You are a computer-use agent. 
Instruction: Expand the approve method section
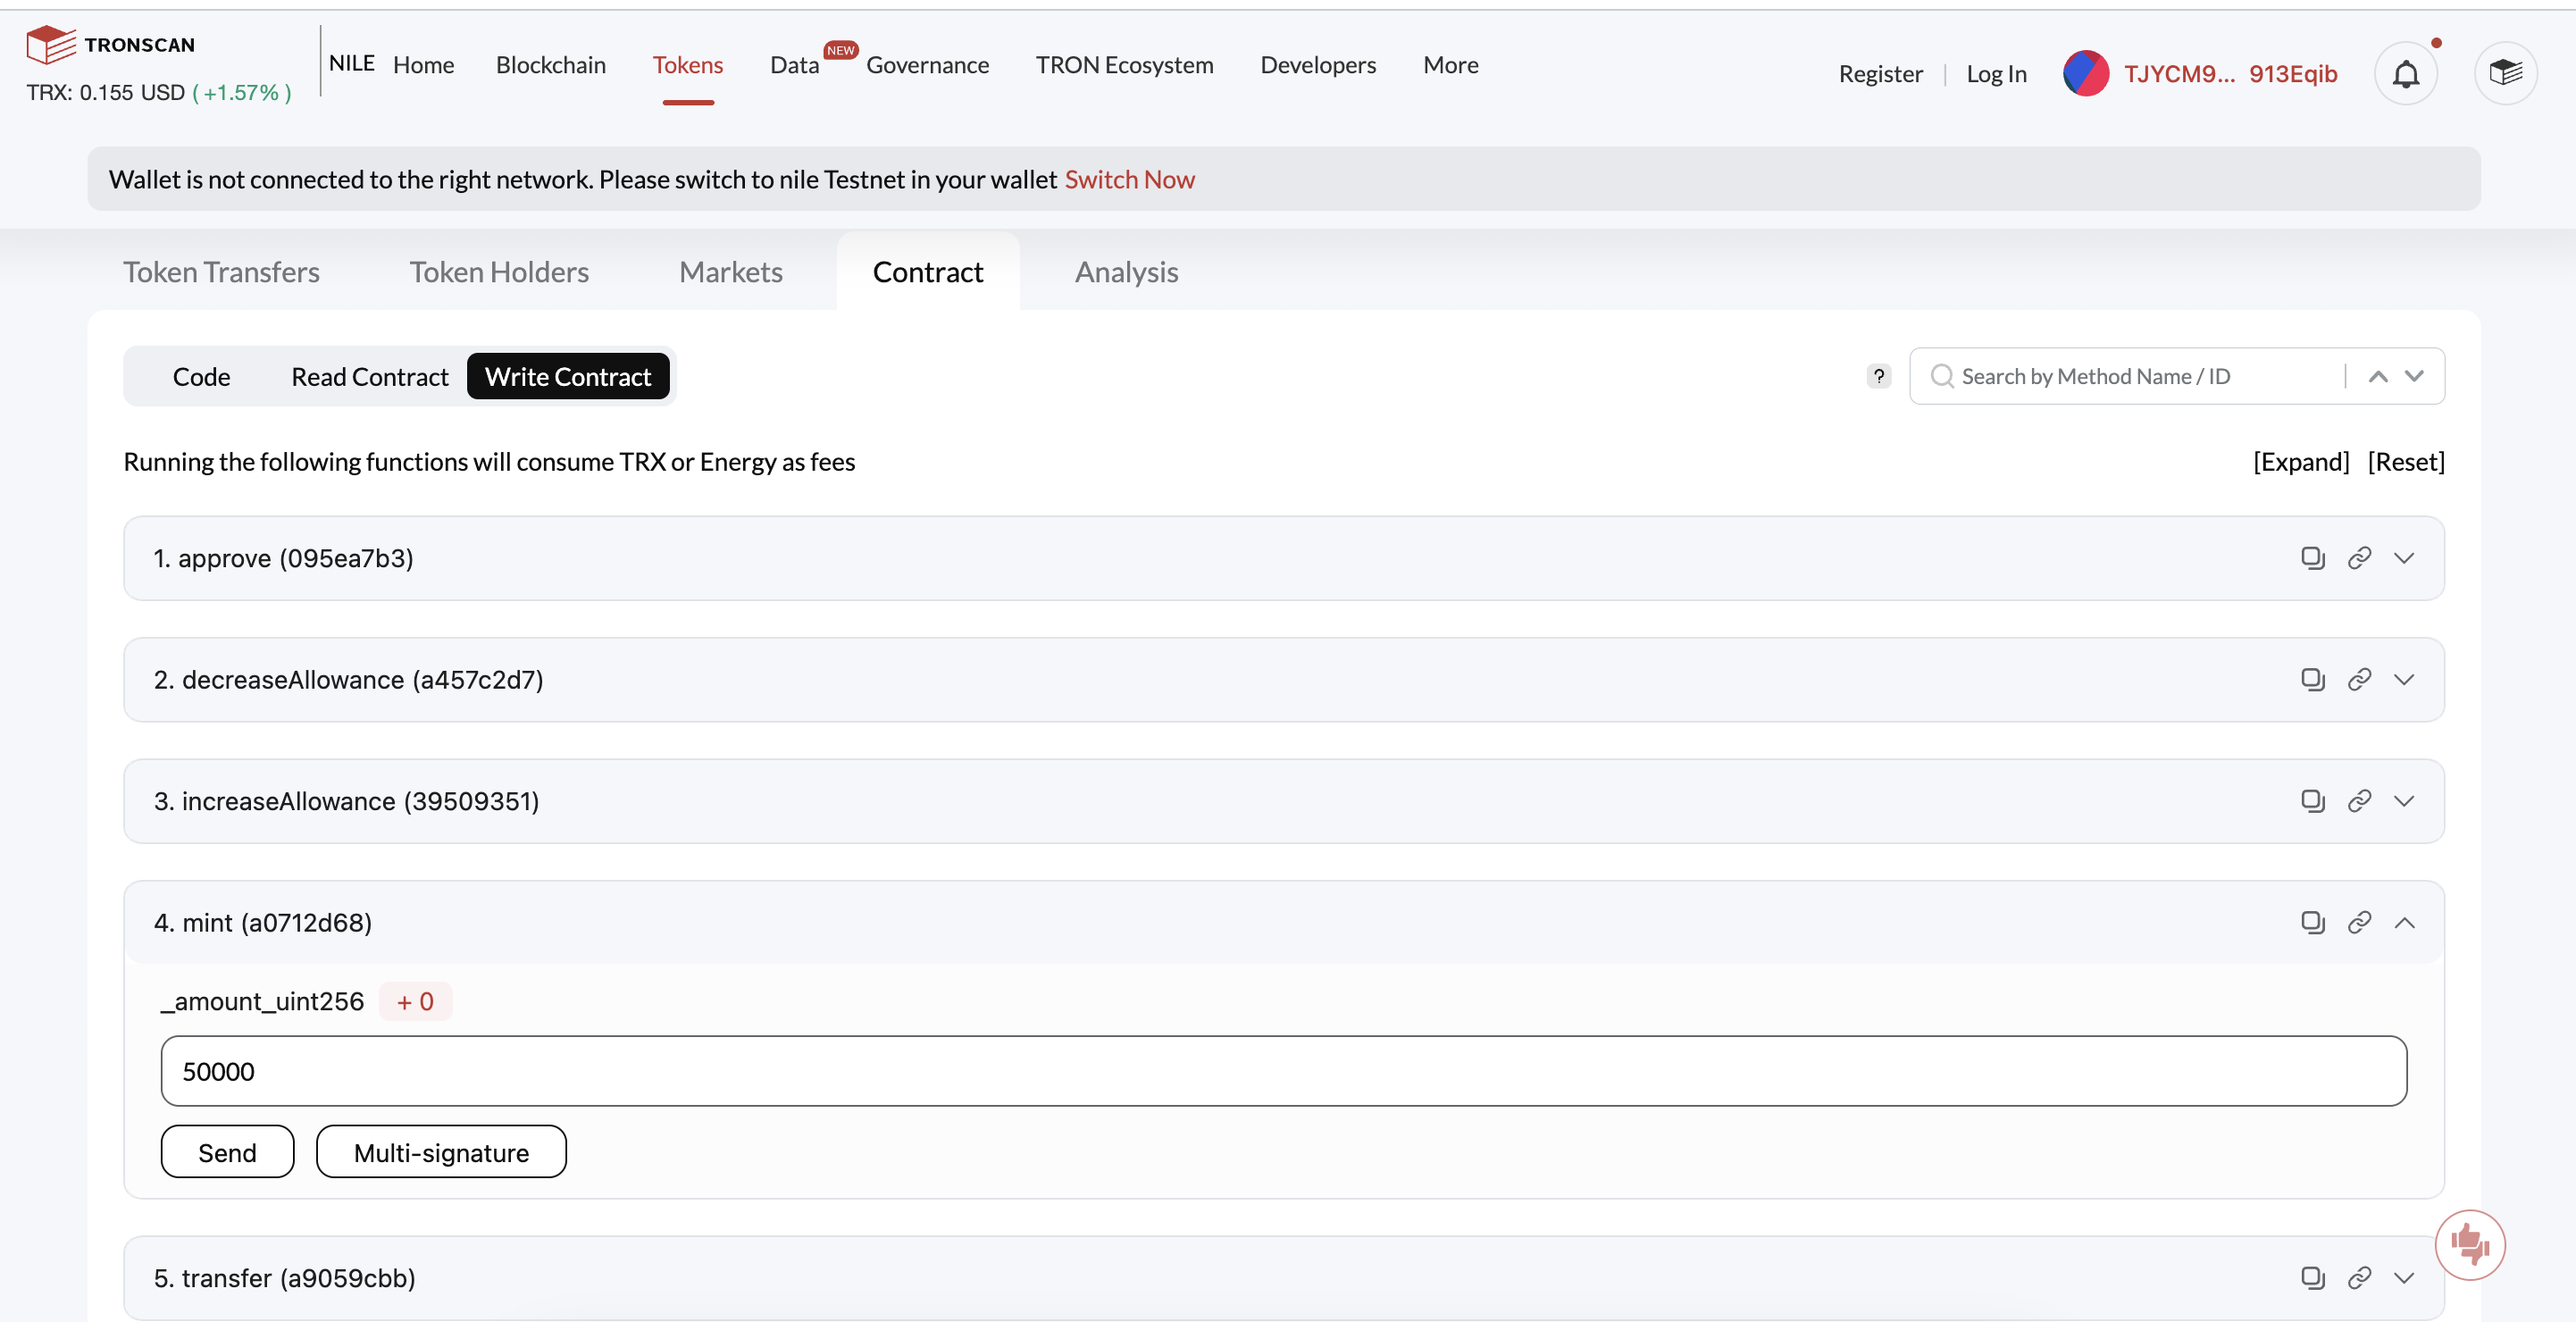point(2404,558)
